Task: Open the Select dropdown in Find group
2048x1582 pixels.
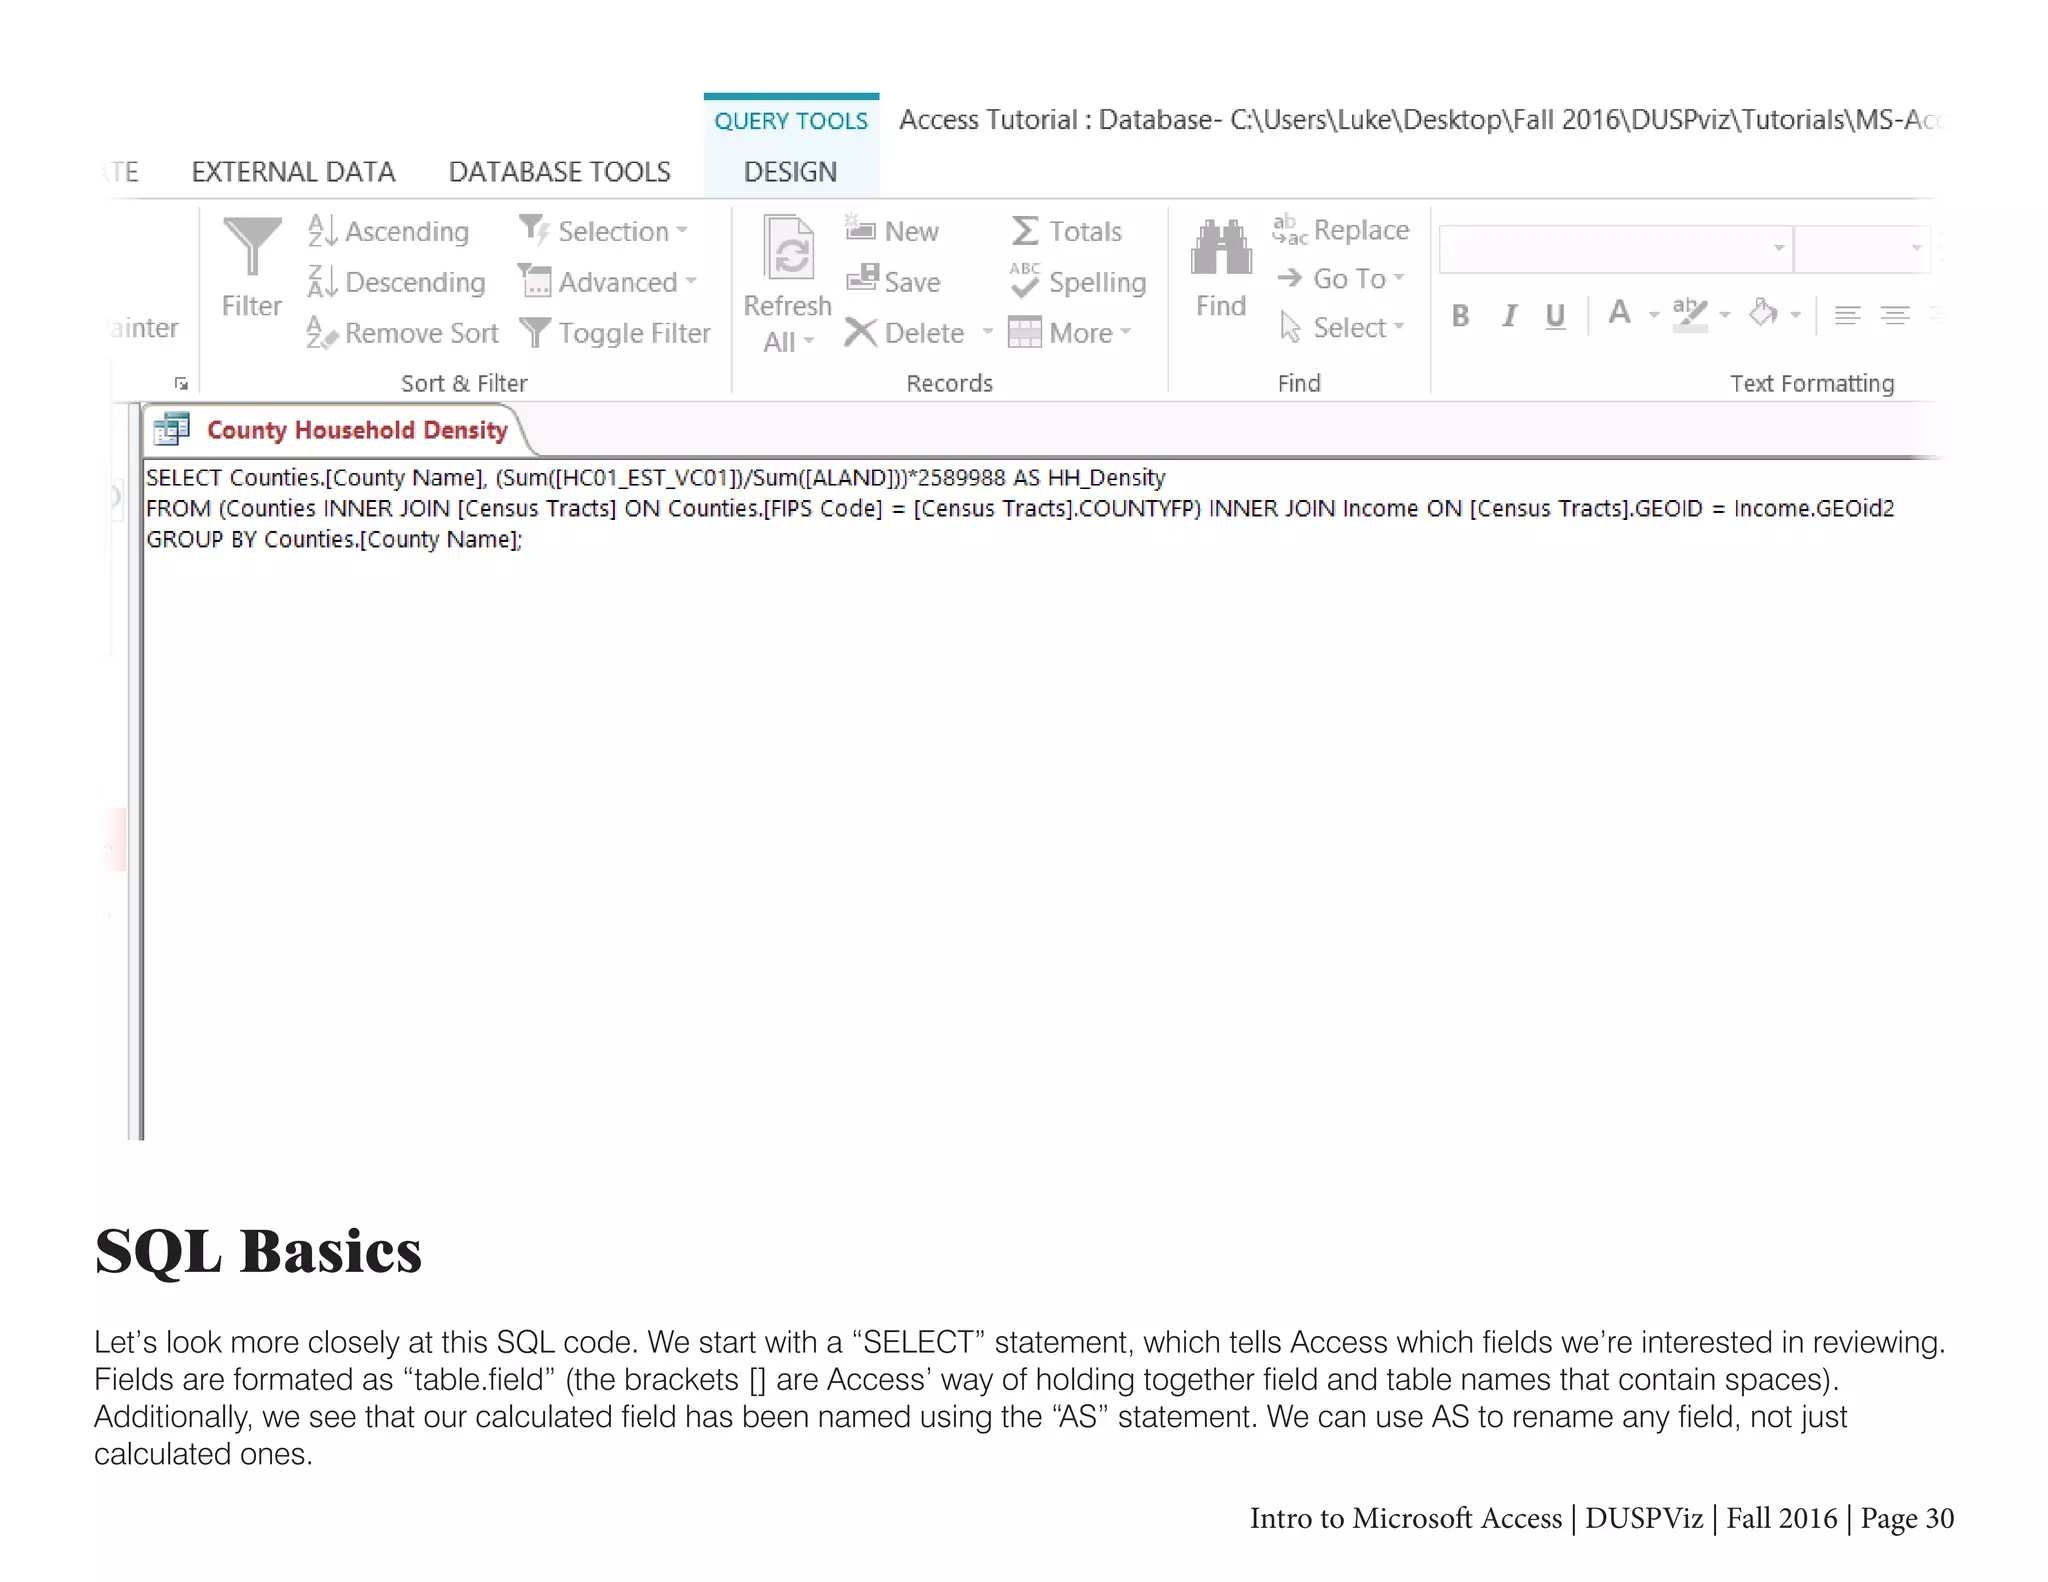Action: coord(1343,327)
